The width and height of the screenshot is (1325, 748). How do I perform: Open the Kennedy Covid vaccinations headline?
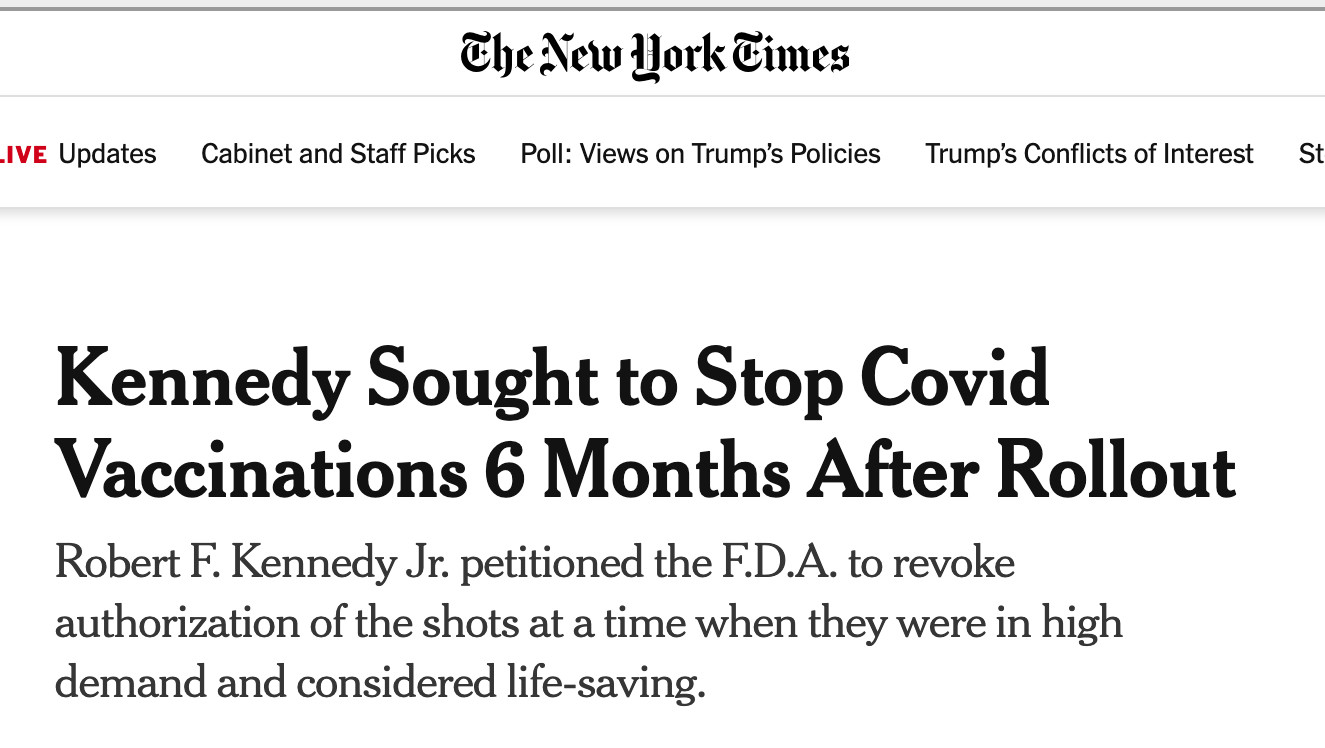[x=645, y=426]
